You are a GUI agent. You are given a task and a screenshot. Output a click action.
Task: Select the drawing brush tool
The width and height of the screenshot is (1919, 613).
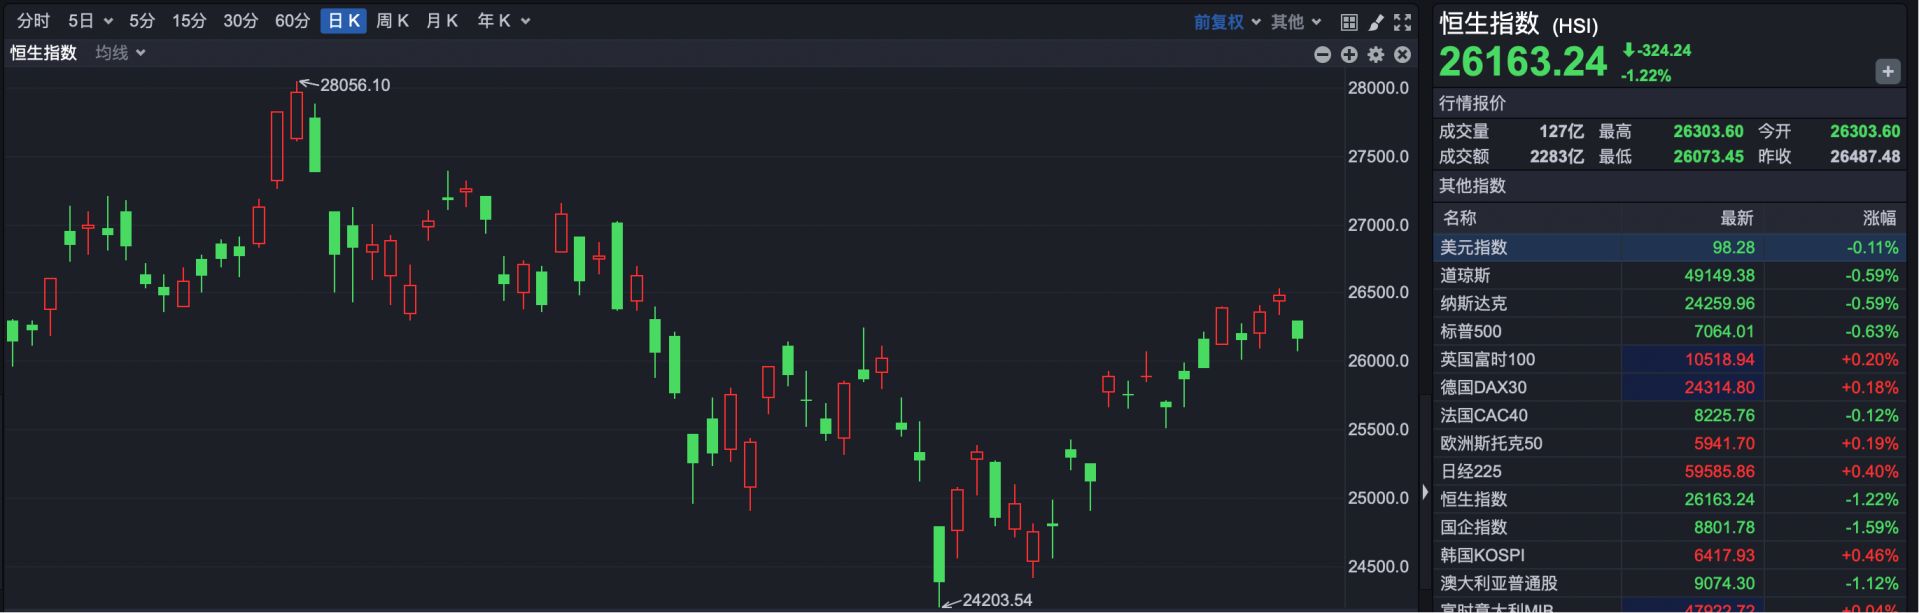pos(1376,21)
